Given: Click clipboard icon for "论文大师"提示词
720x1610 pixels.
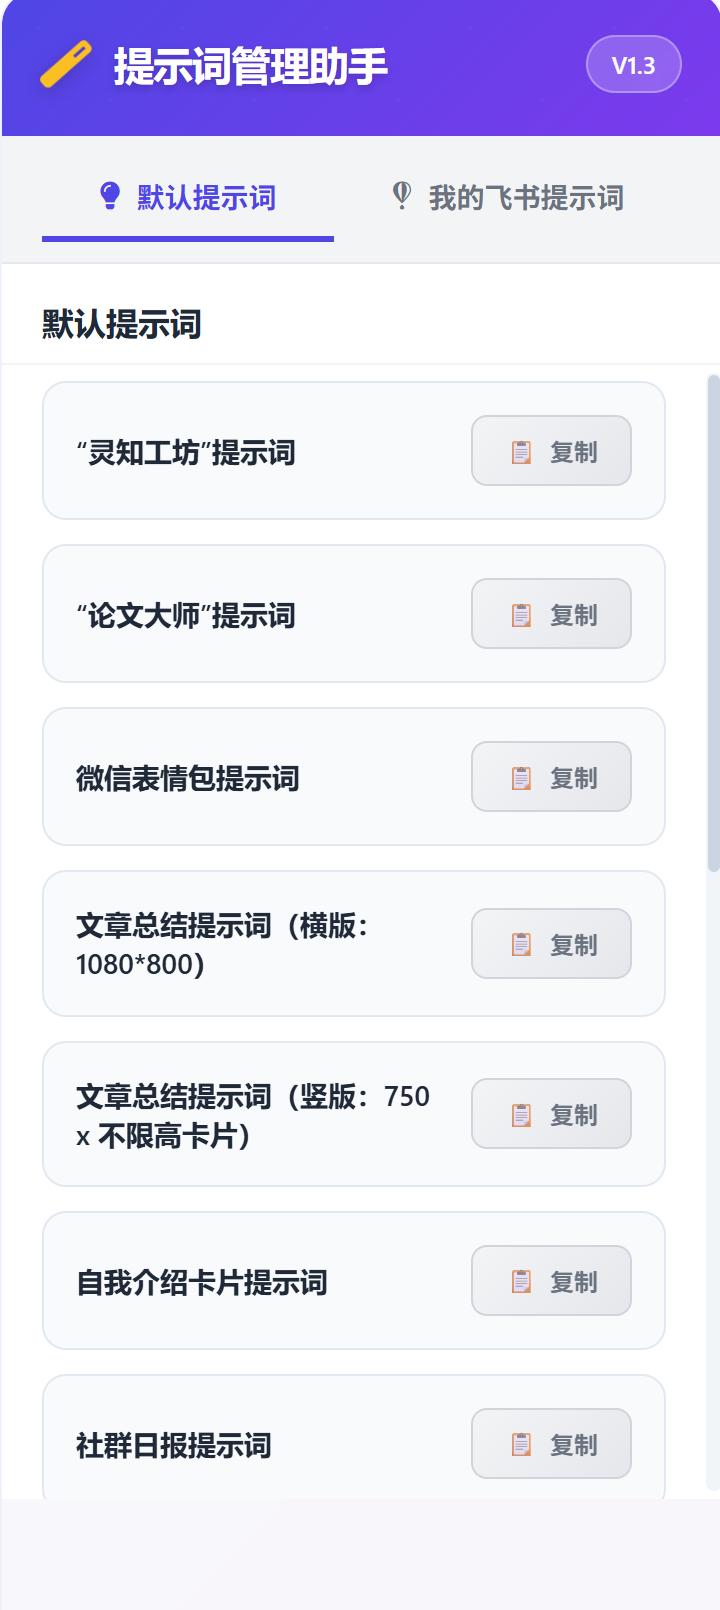Looking at the screenshot, I should point(522,615).
